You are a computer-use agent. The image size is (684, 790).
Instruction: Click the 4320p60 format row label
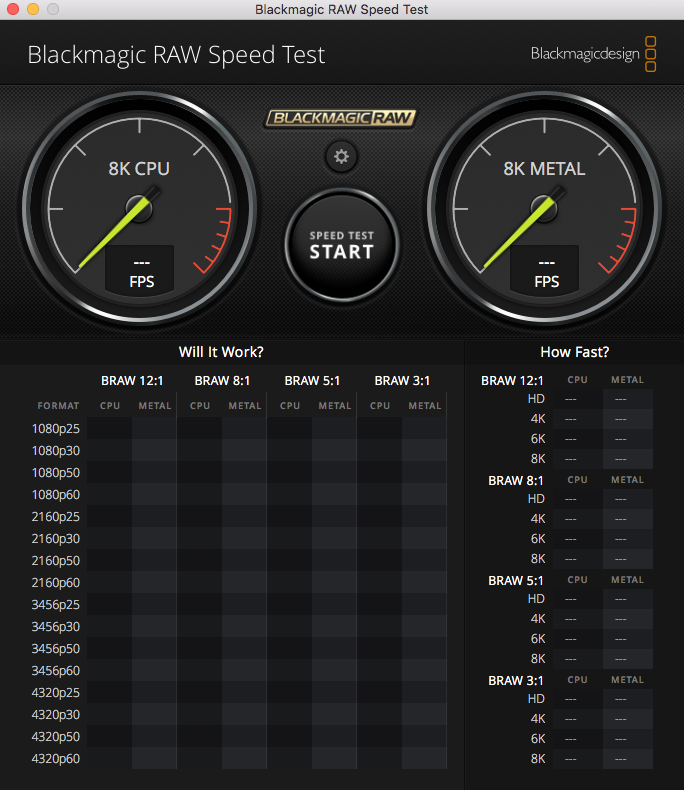coord(56,759)
